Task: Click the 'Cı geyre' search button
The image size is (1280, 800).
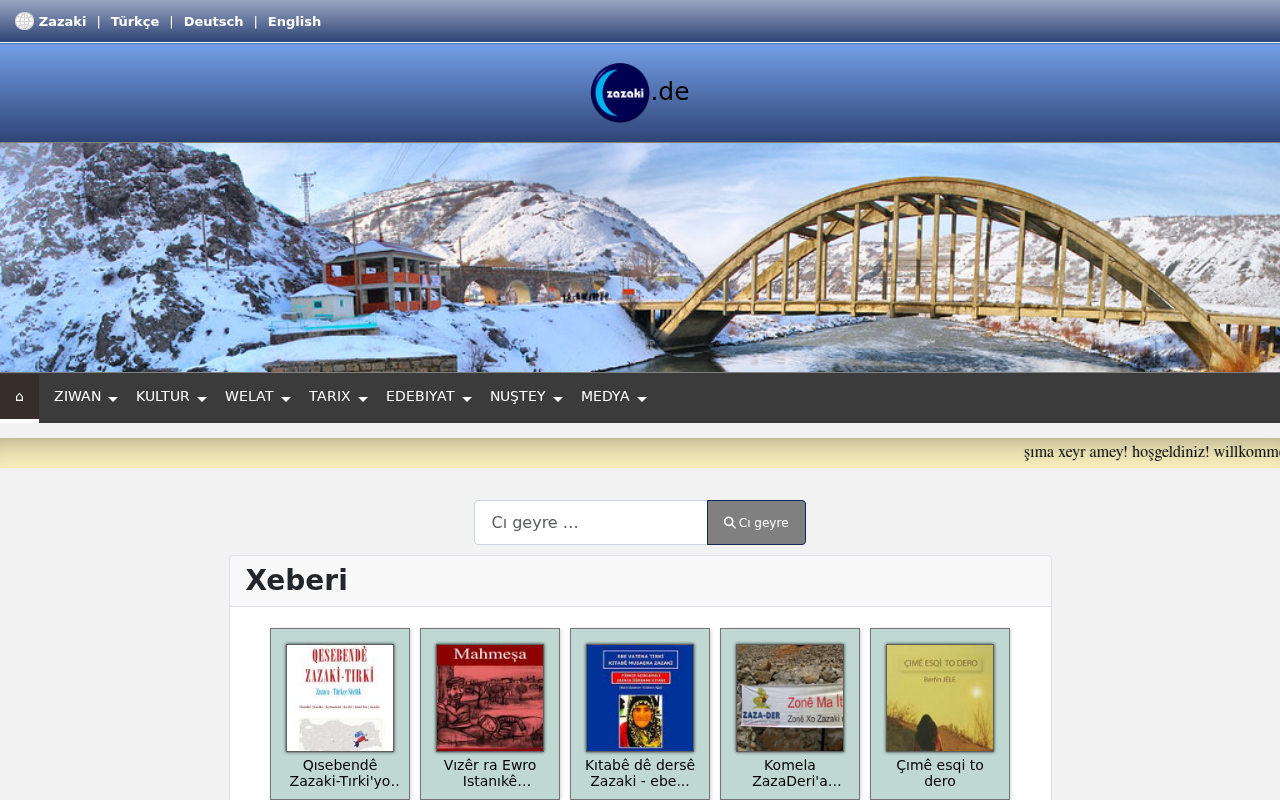Action: (x=756, y=523)
